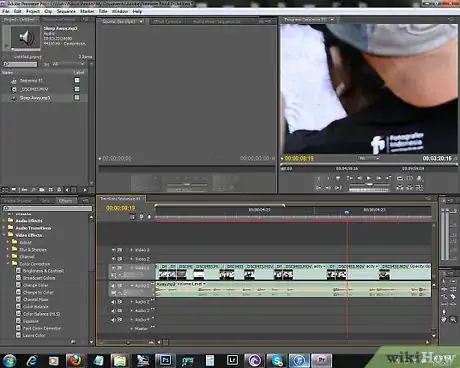The image size is (460, 368).
Task: Play the sequence in Program monitor
Action: (369, 178)
